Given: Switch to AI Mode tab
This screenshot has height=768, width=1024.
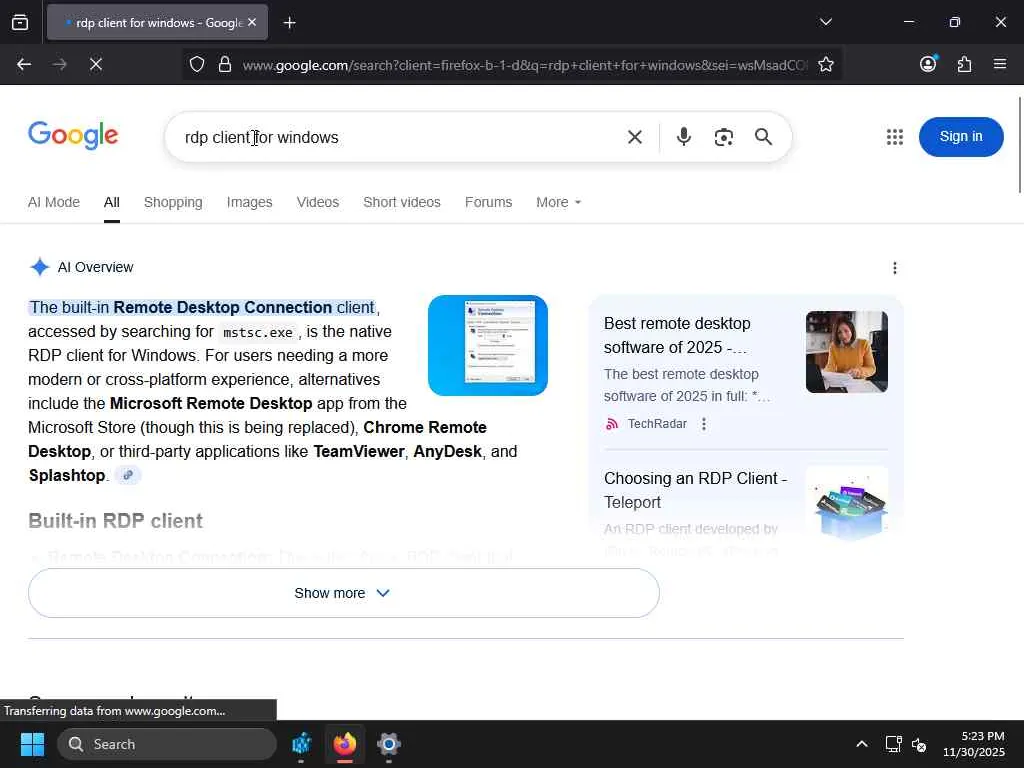Looking at the screenshot, I should pos(54,202).
